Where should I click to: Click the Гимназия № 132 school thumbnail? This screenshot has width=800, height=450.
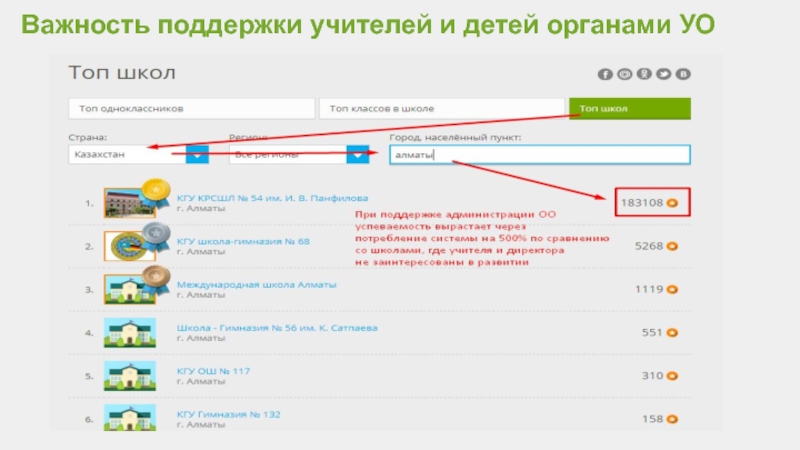(130, 417)
